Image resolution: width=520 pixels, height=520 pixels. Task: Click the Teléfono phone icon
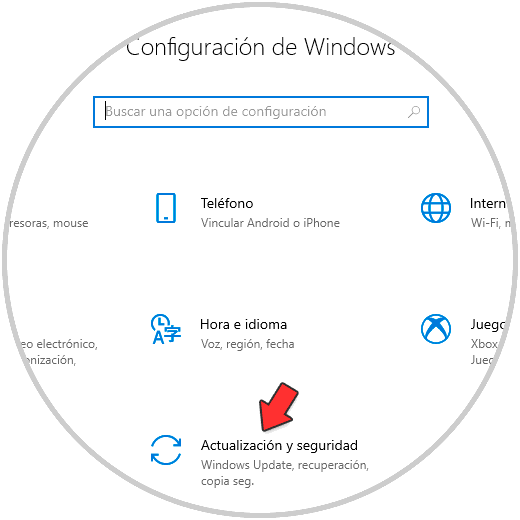click(166, 208)
